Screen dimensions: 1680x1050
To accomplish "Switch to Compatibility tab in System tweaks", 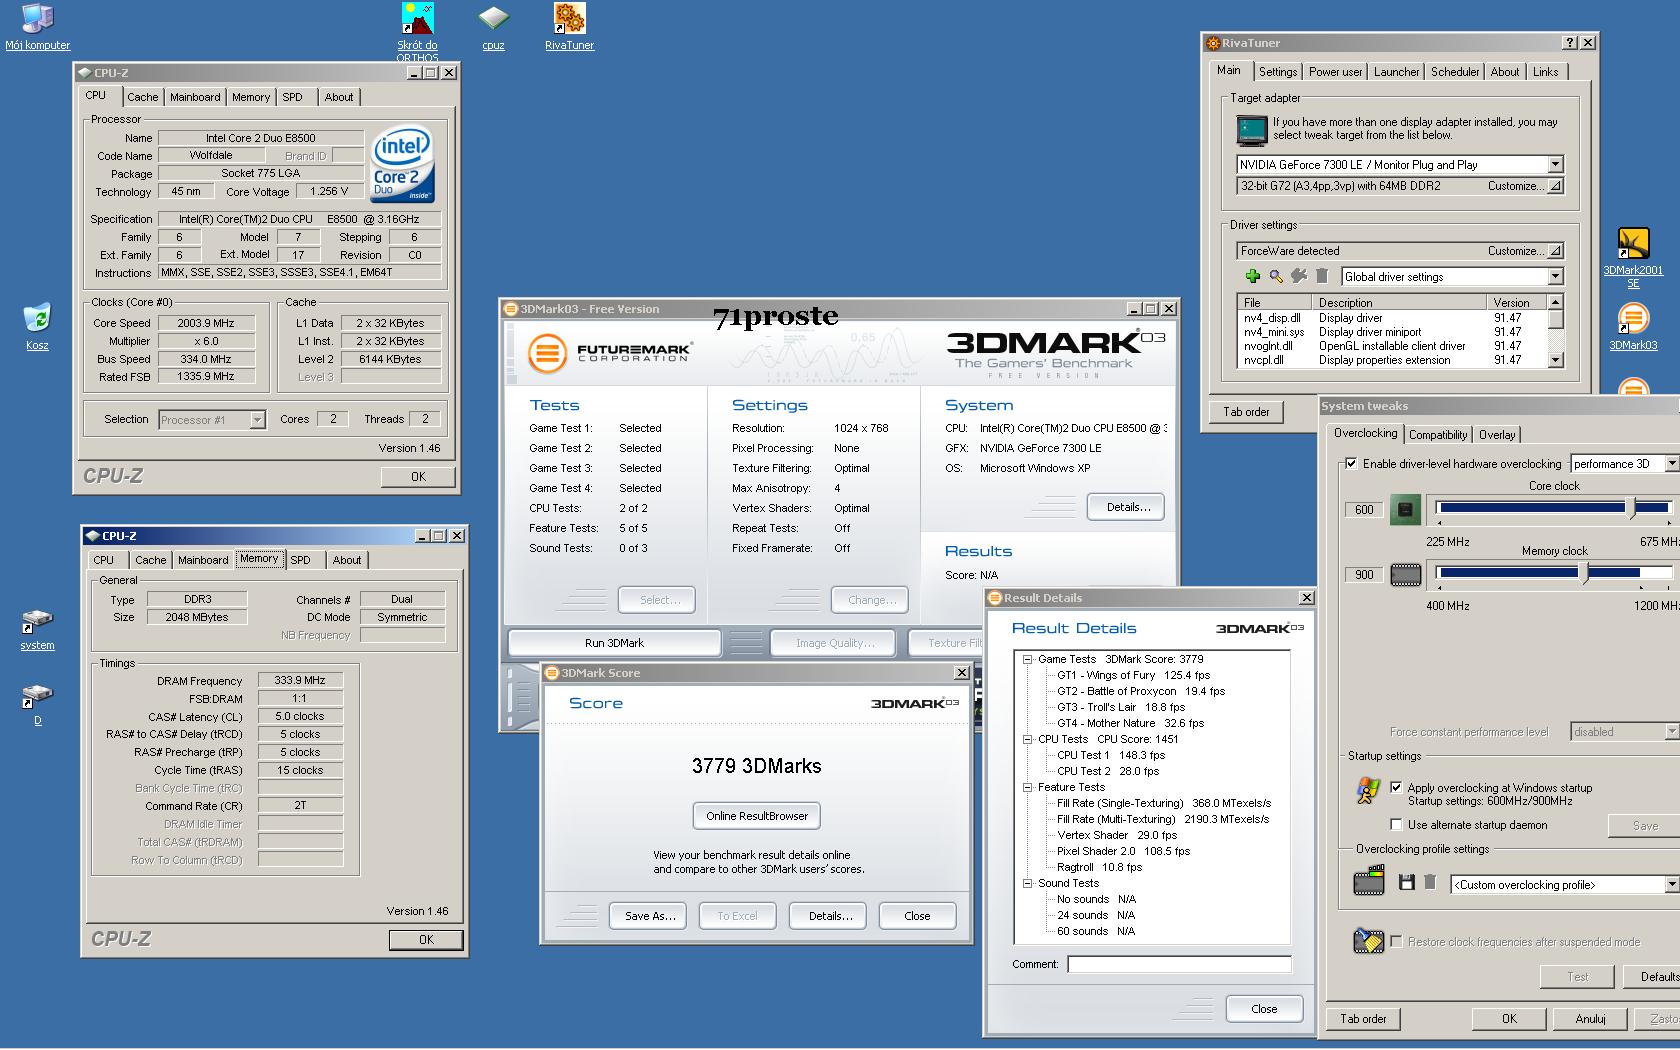I will (x=1438, y=435).
